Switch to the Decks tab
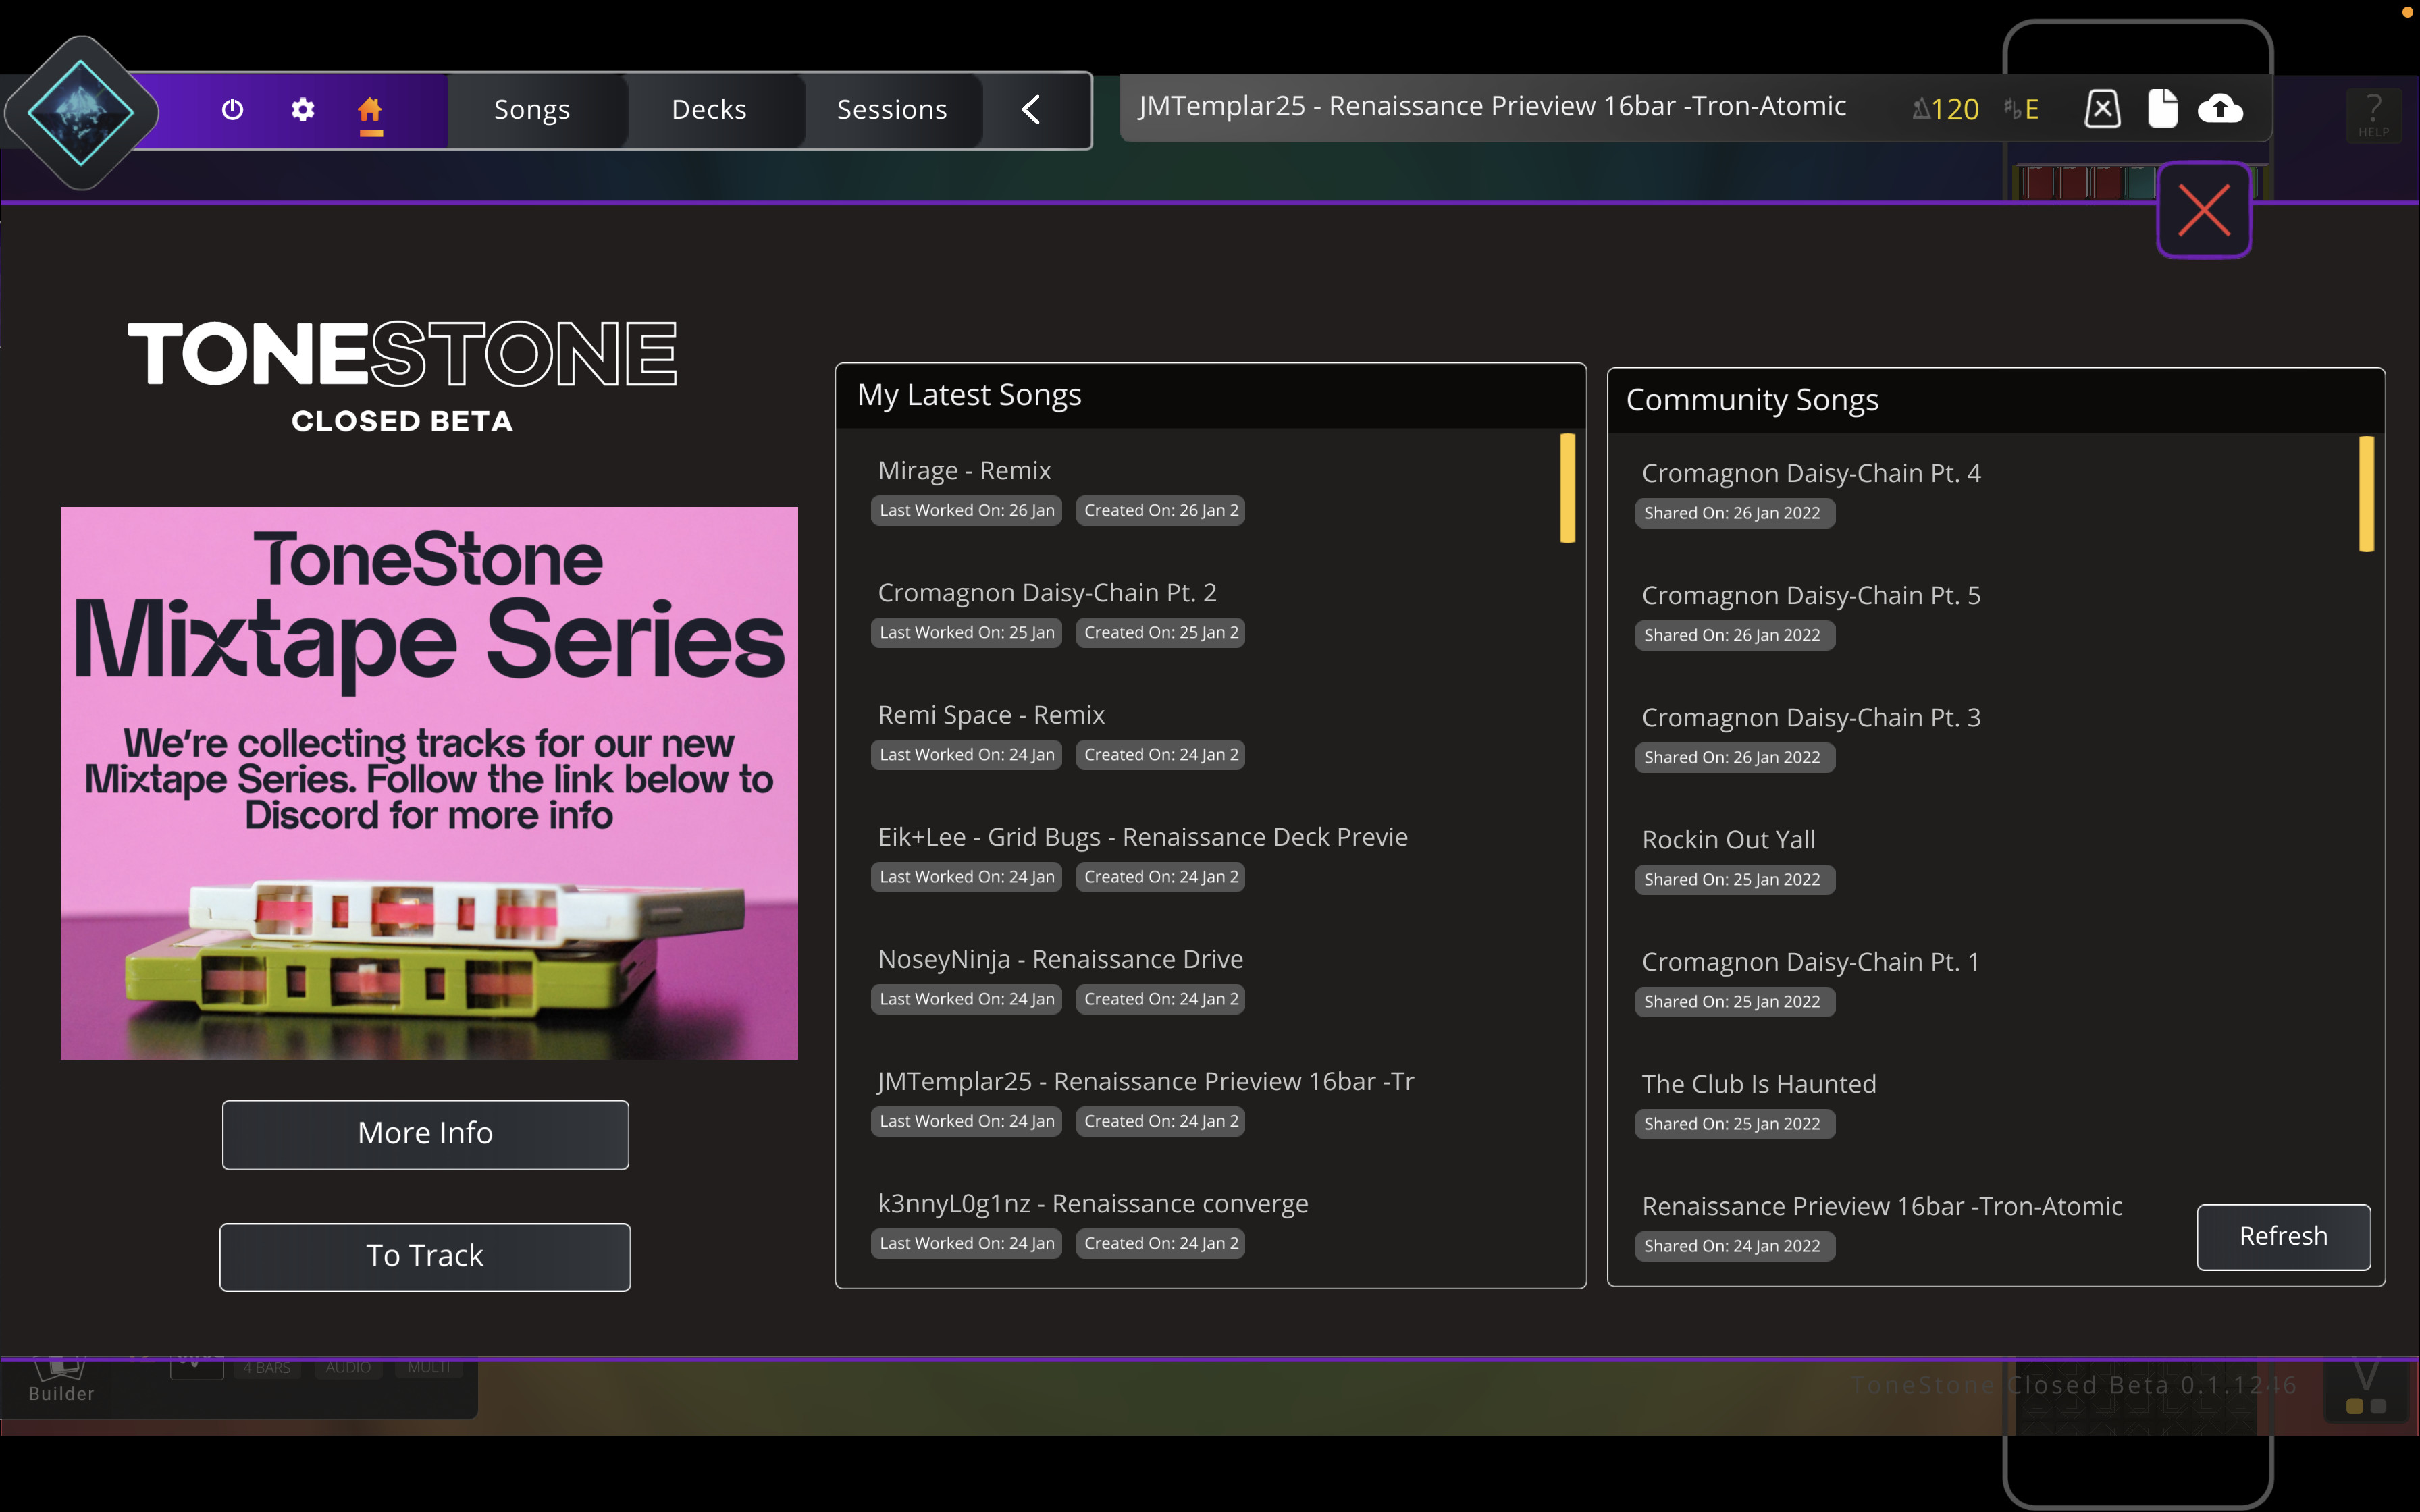Viewport: 2420px width, 1512px height. click(x=709, y=110)
